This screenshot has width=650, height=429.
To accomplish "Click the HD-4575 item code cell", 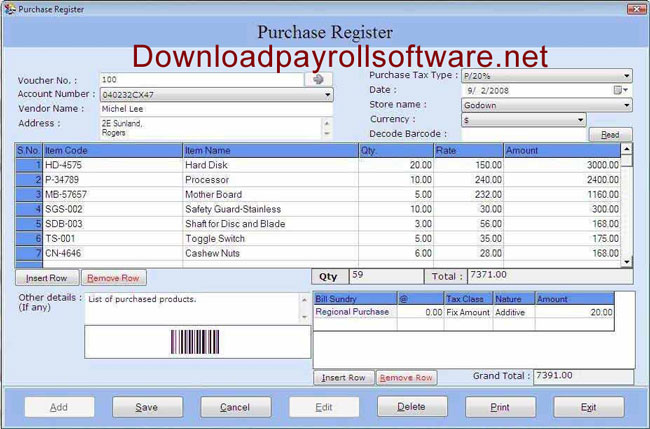I will 112,165.
